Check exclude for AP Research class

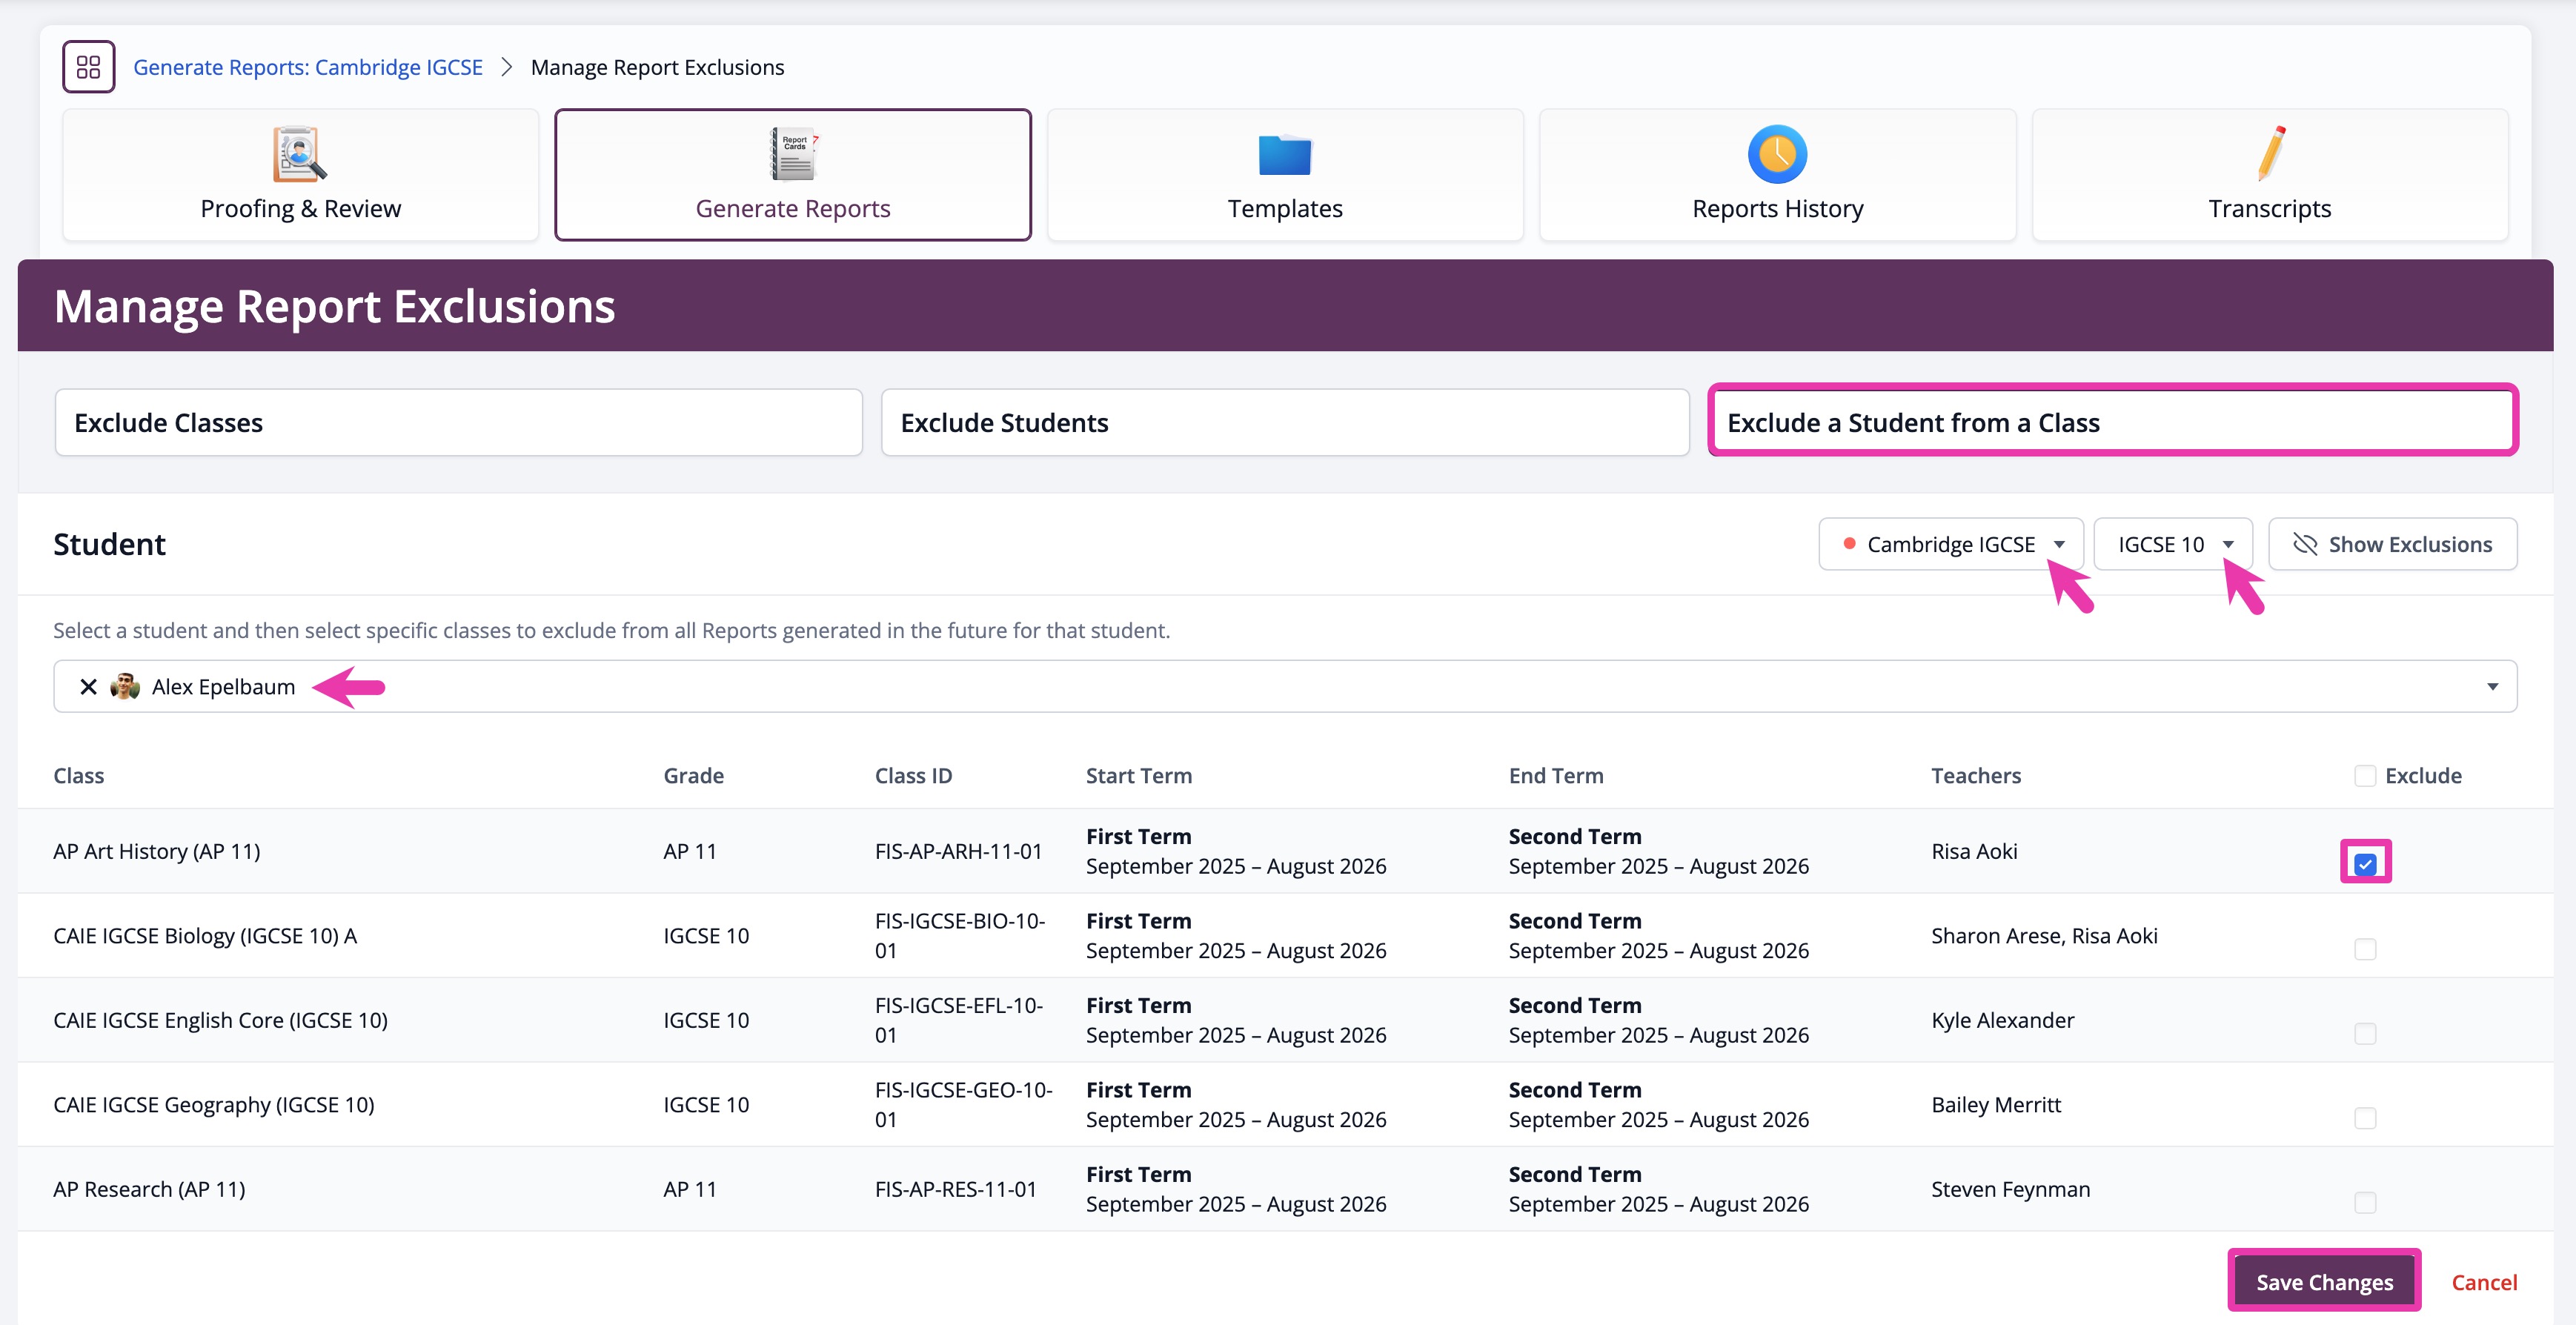pos(2365,1202)
